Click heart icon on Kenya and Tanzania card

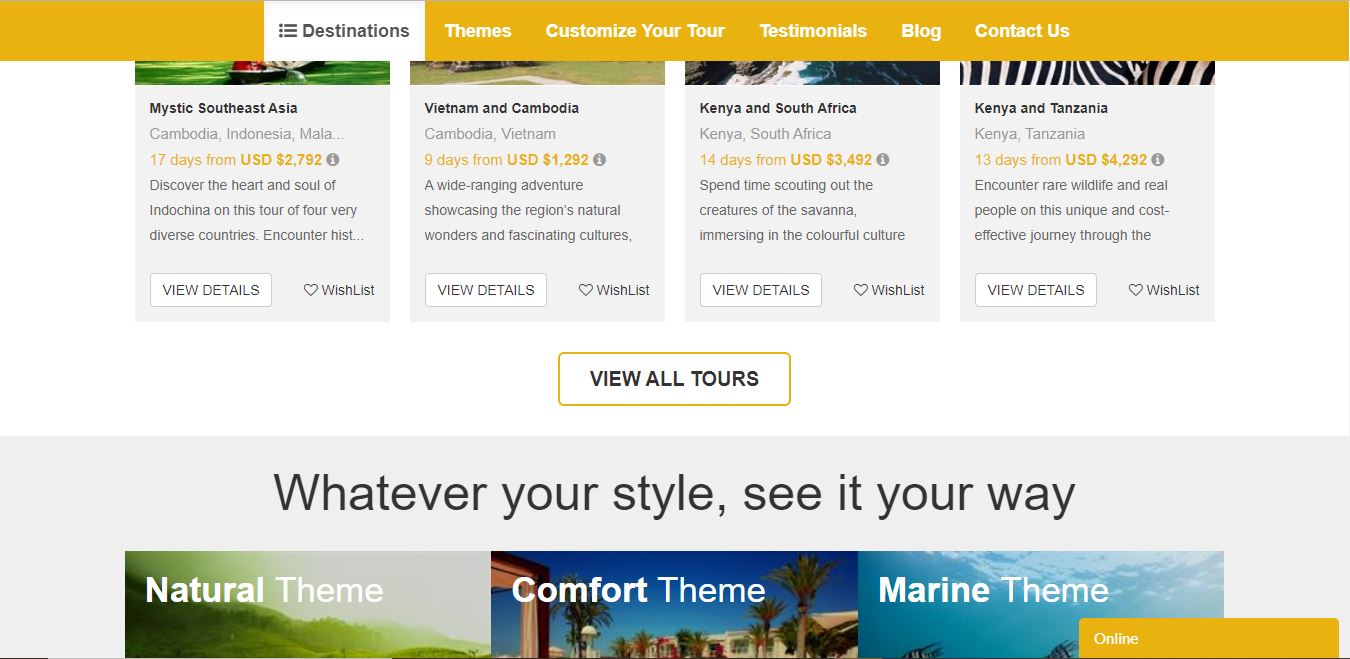pos(1136,290)
